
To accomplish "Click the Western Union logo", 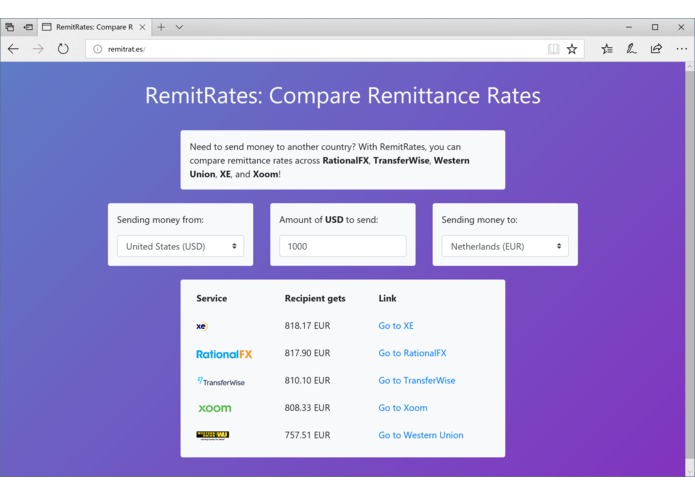I will coord(212,436).
